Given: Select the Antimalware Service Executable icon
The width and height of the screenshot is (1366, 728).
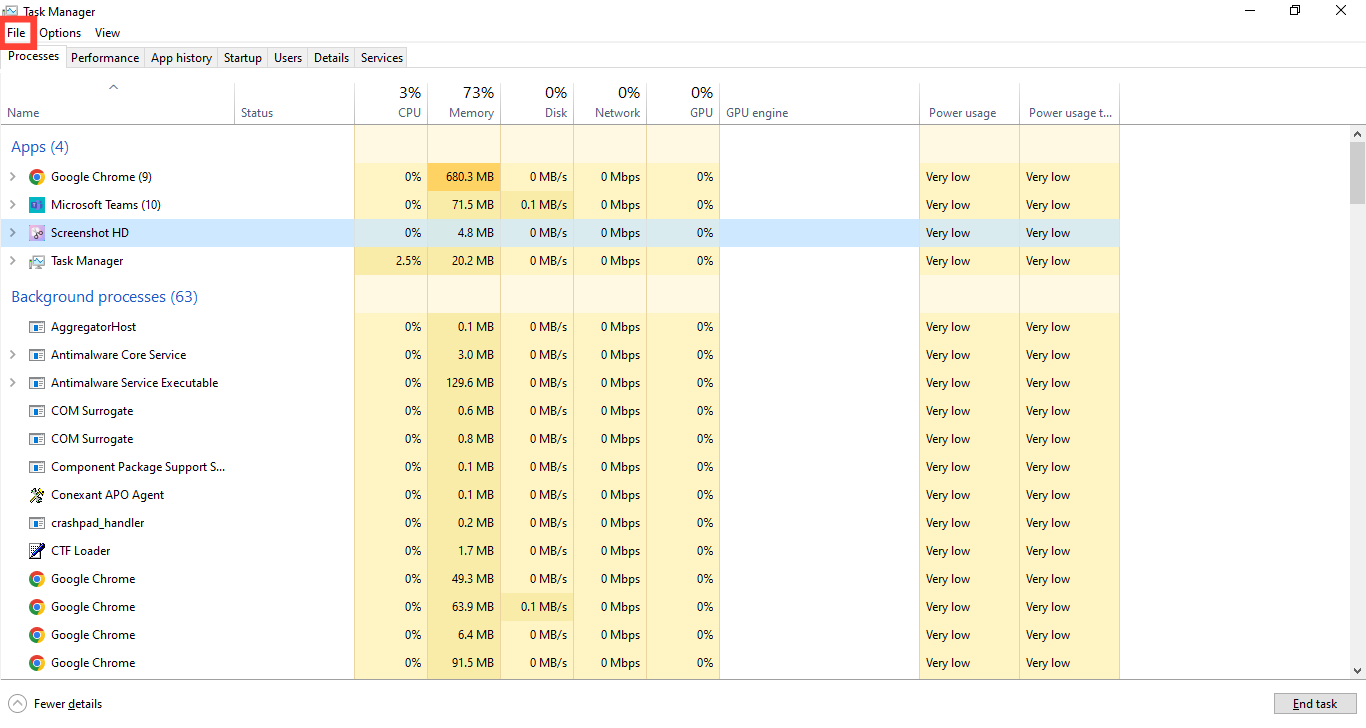Looking at the screenshot, I should (37, 383).
